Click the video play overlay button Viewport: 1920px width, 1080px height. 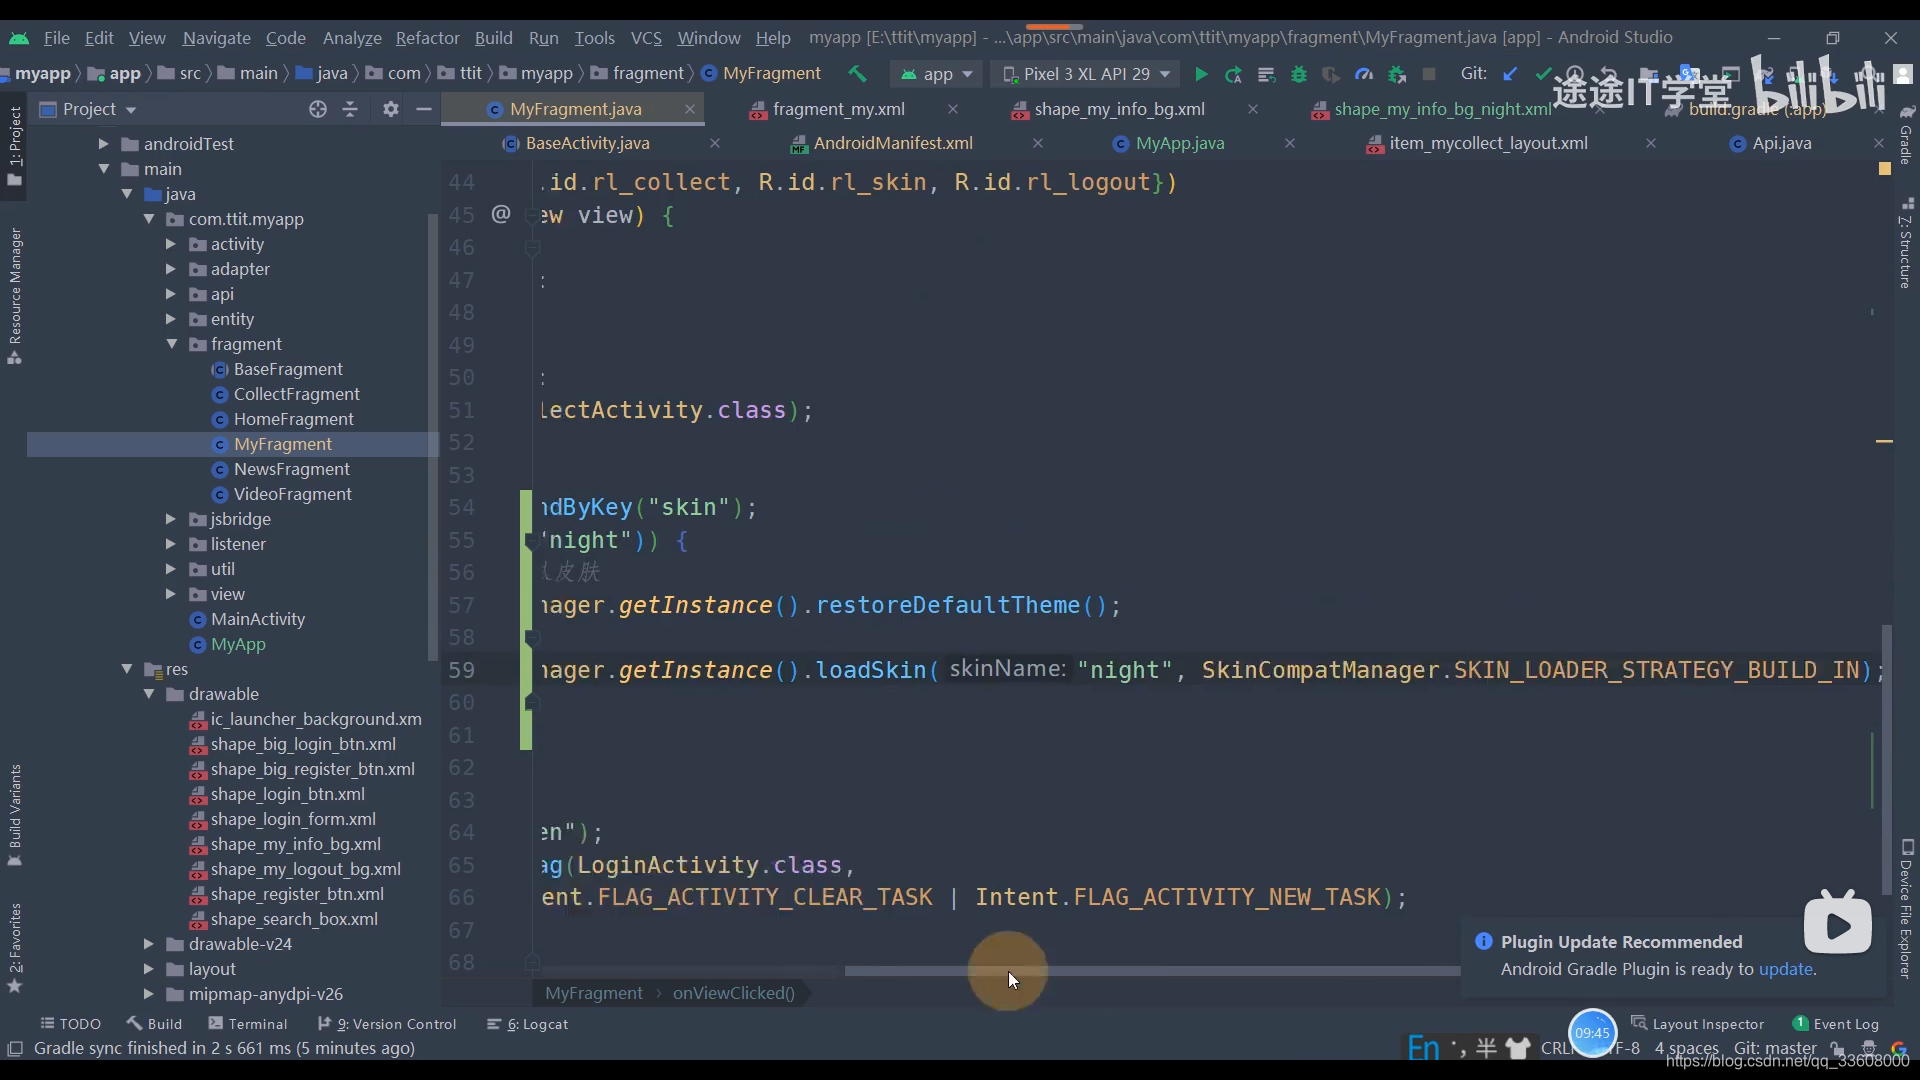(x=1838, y=924)
